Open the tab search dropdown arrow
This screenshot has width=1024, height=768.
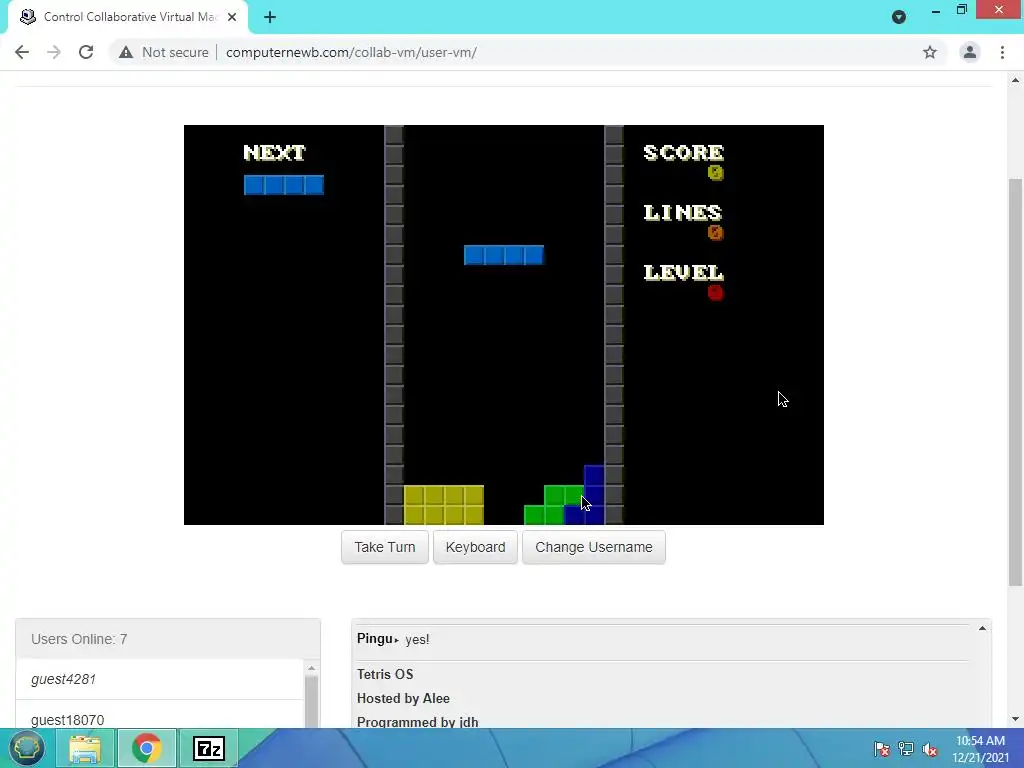point(899,17)
